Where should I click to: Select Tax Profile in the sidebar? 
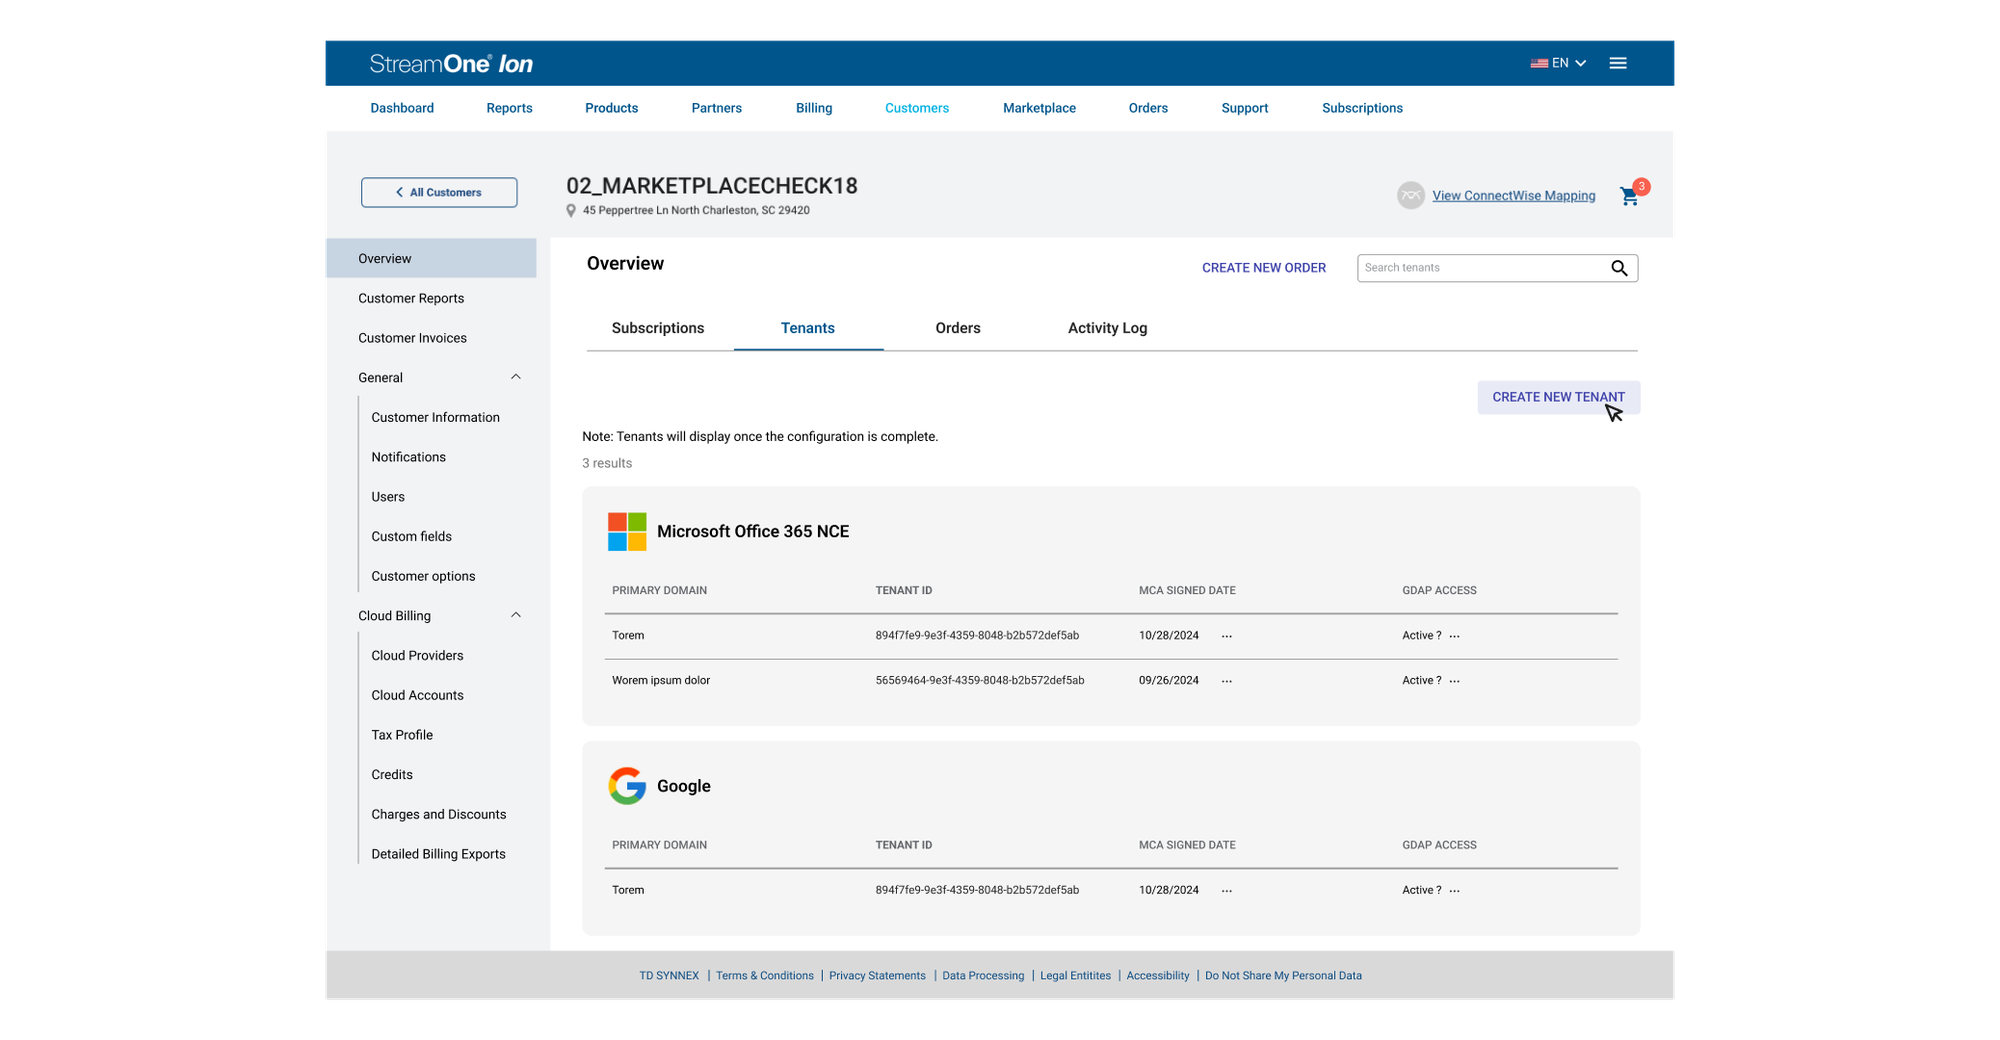402,735
